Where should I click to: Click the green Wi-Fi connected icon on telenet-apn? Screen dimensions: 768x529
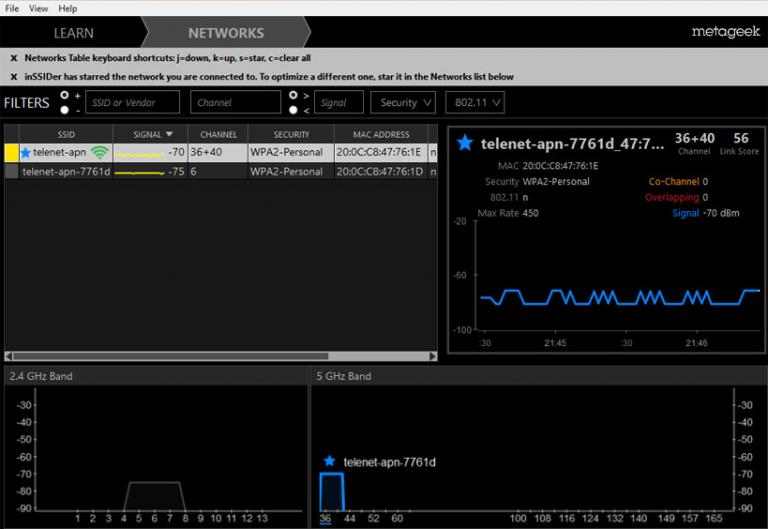(99, 153)
